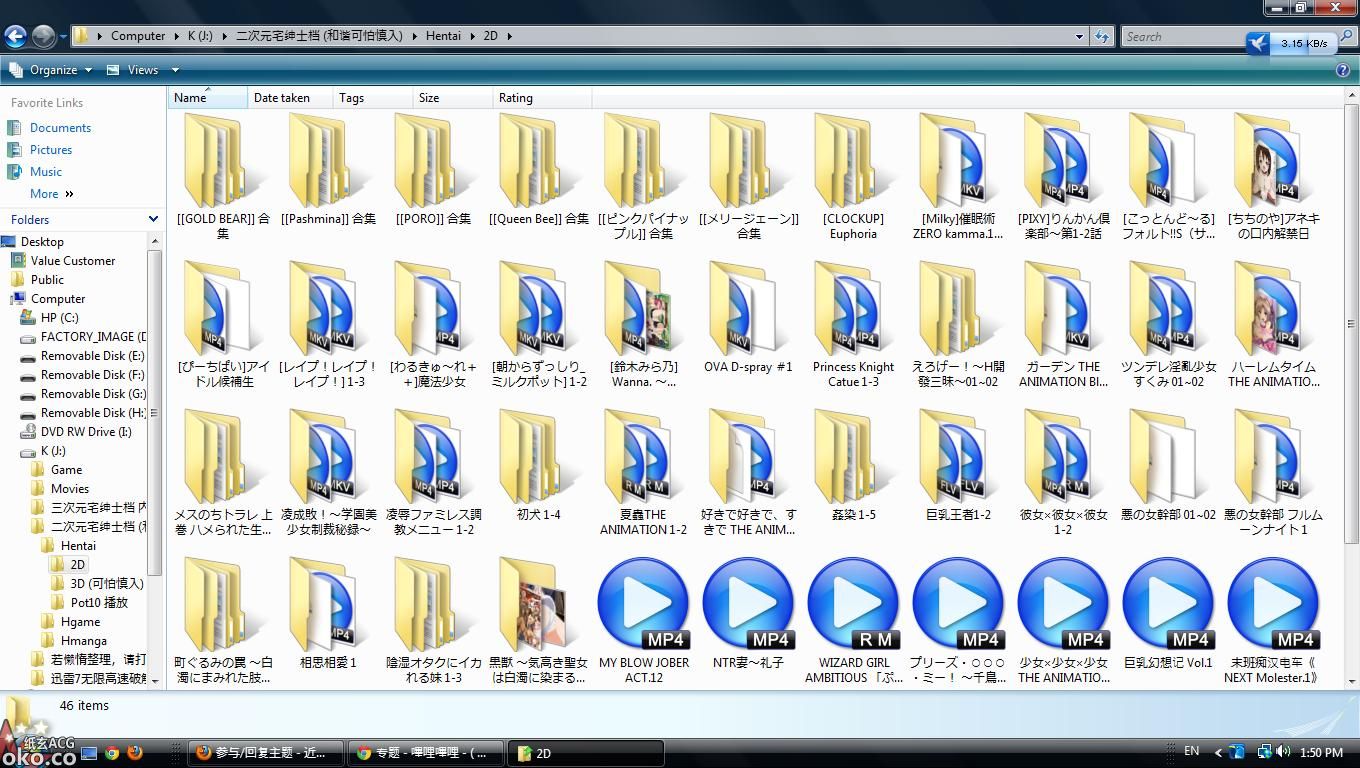Collapse the Folders pane with its chevron
This screenshot has height=768, width=1360.
pos(153,219)
